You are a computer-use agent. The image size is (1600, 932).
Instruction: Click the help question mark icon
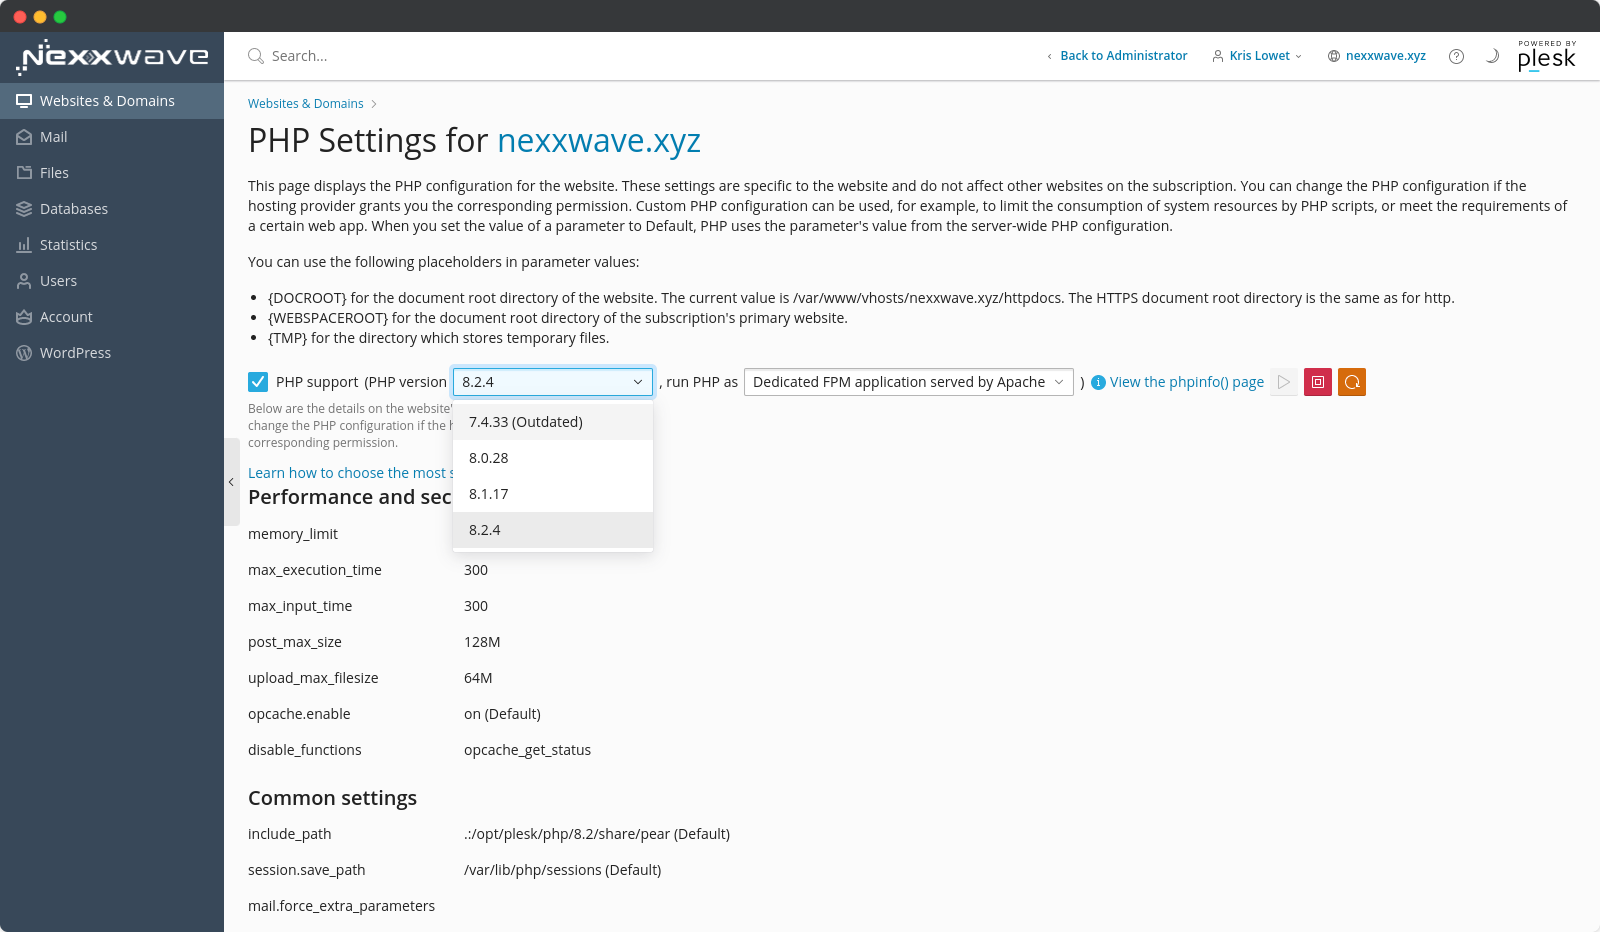[1456, 56]
